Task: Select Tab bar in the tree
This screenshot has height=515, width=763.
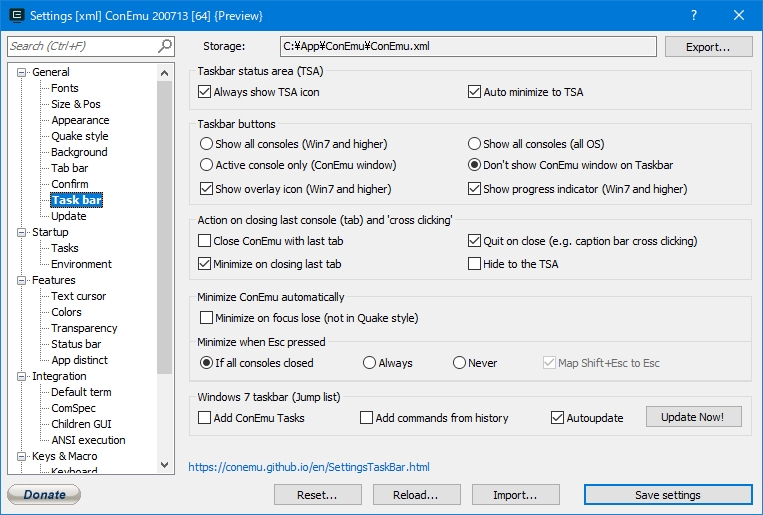Action: [70, 168]
